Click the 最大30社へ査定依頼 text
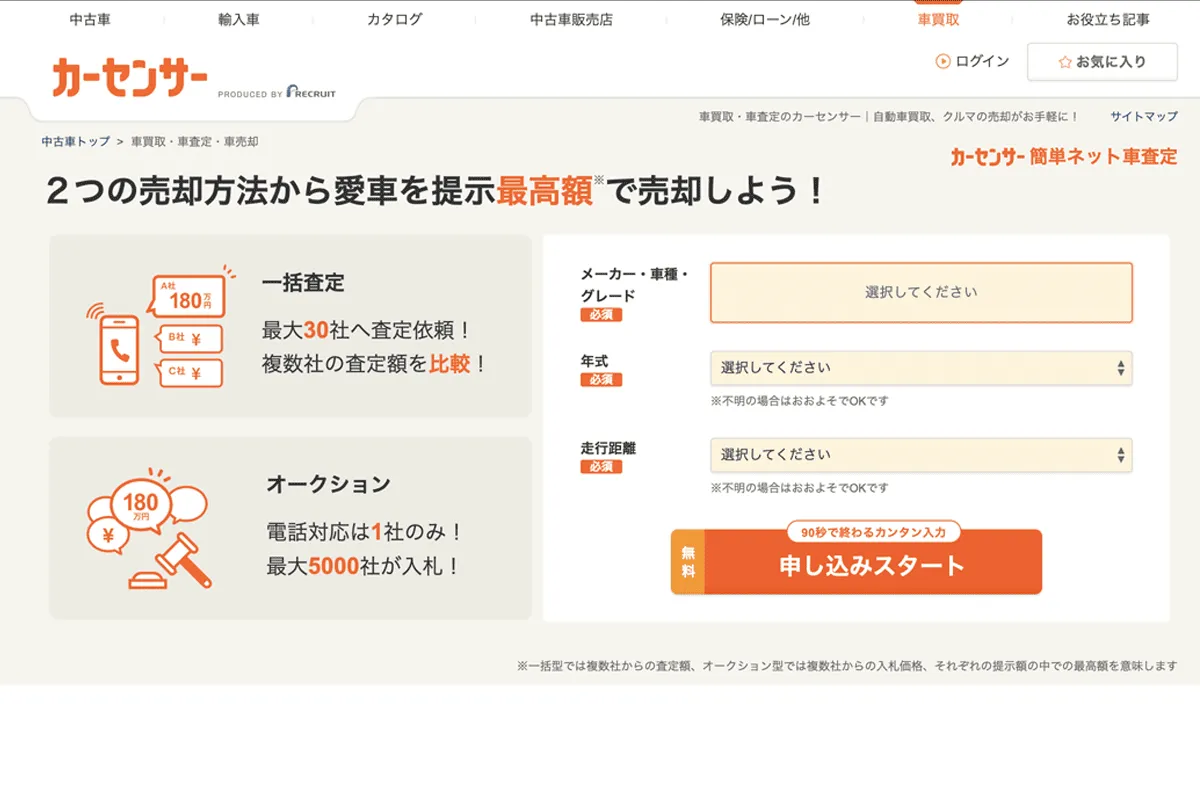The width and height of the screenshot is (1200, 800). tap(366, 330)
